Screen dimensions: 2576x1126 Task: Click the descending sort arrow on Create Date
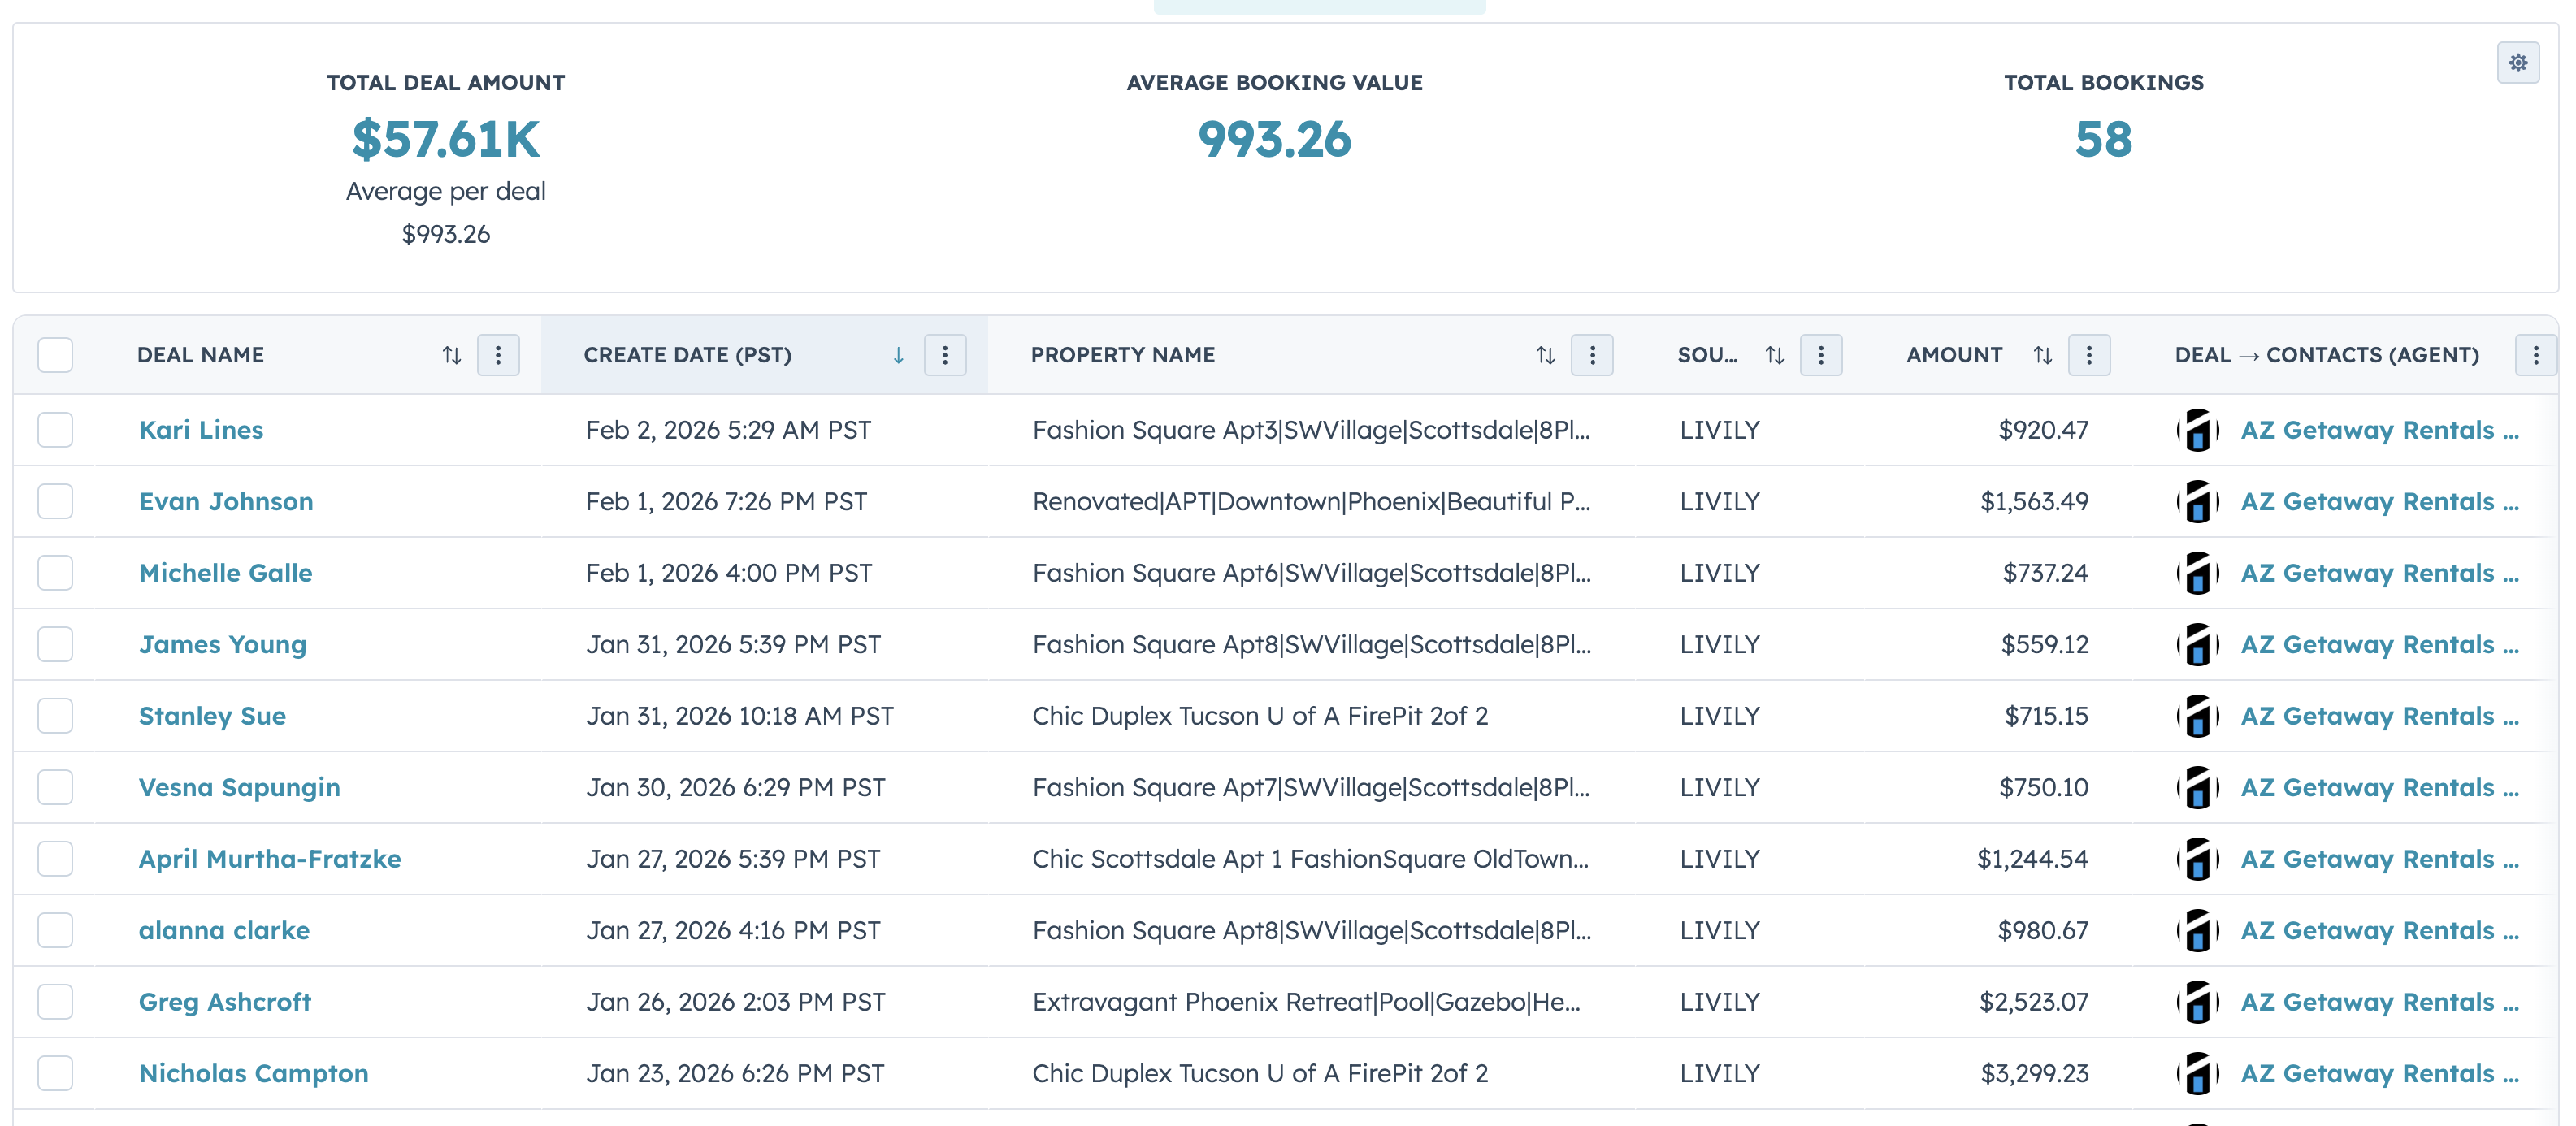tap(898, 355)
